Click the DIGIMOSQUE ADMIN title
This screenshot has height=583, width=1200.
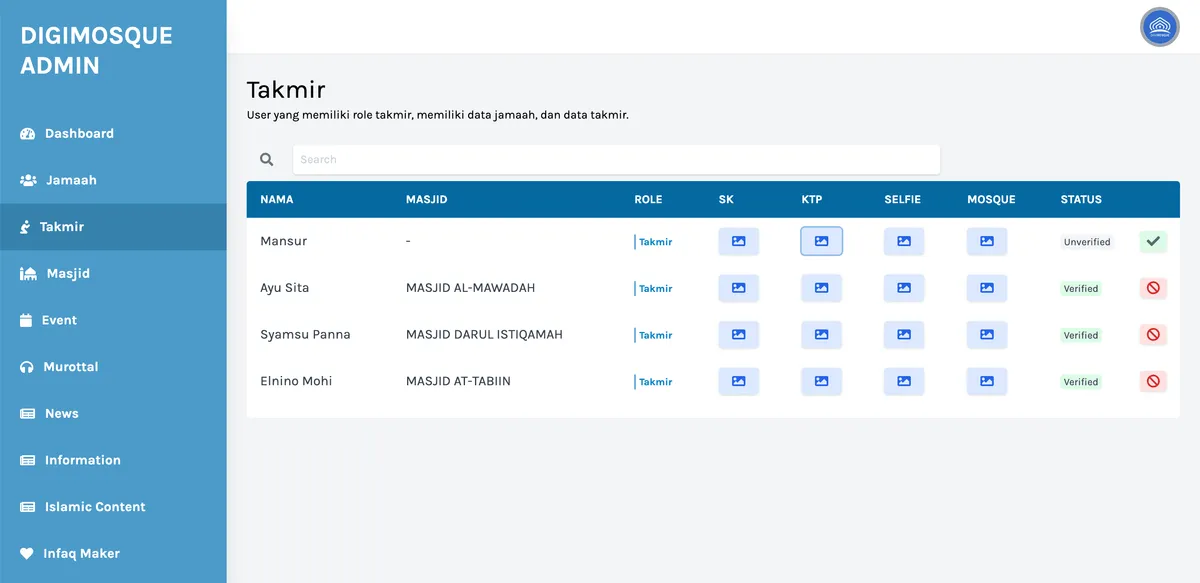[x=96, y=50]
